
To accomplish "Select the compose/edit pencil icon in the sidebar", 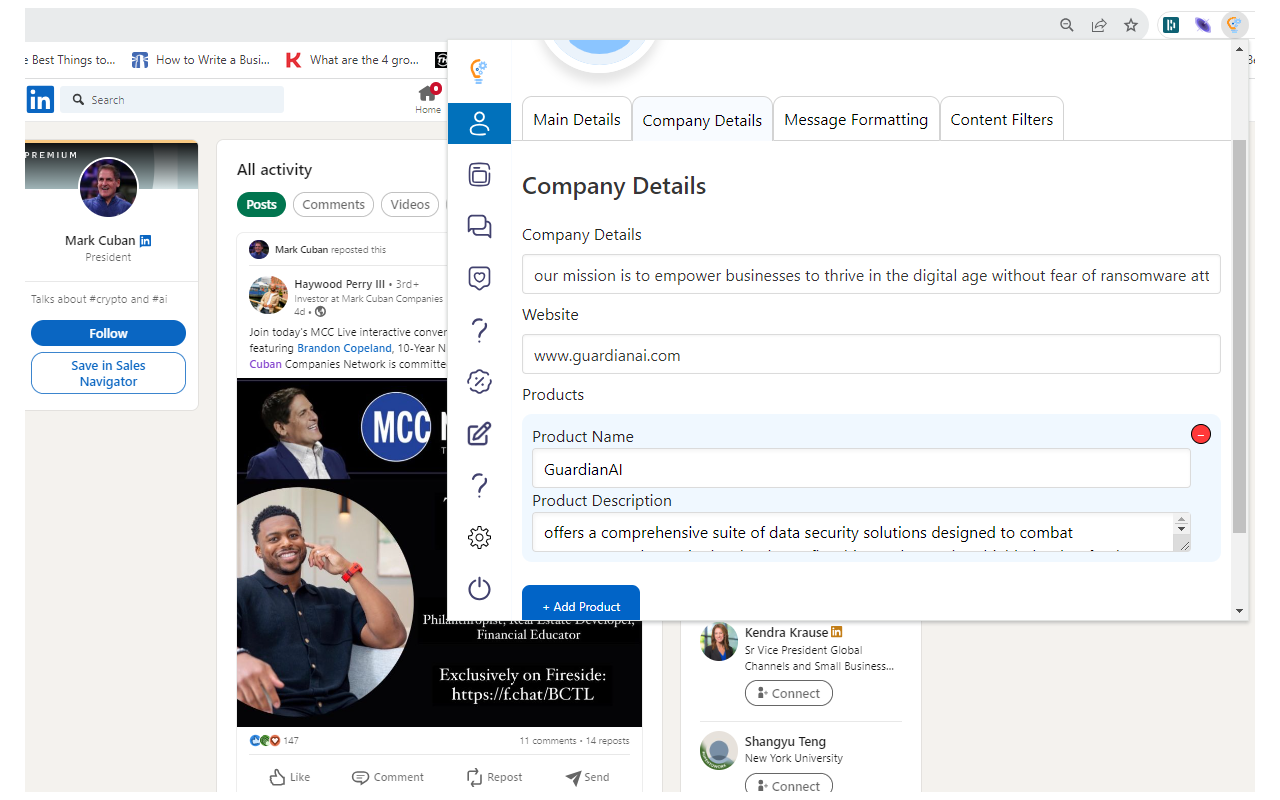I will click(479, 433).
